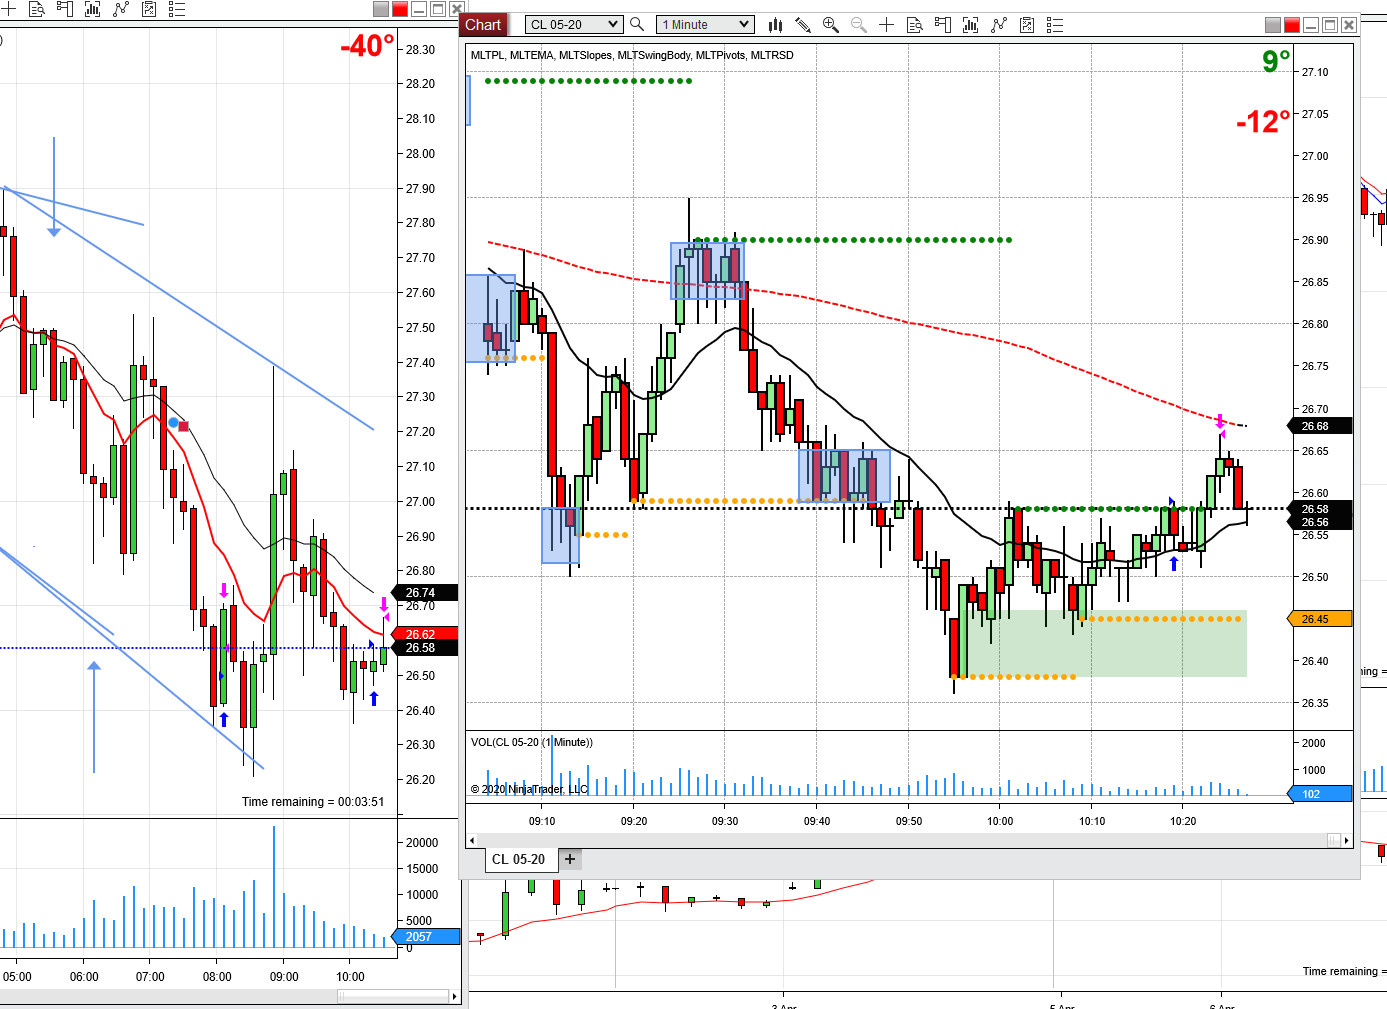Screen dimensions: 1387x1009
Task: Open Strategies icon in front chart toolbar
Action: coord(1026,24)
